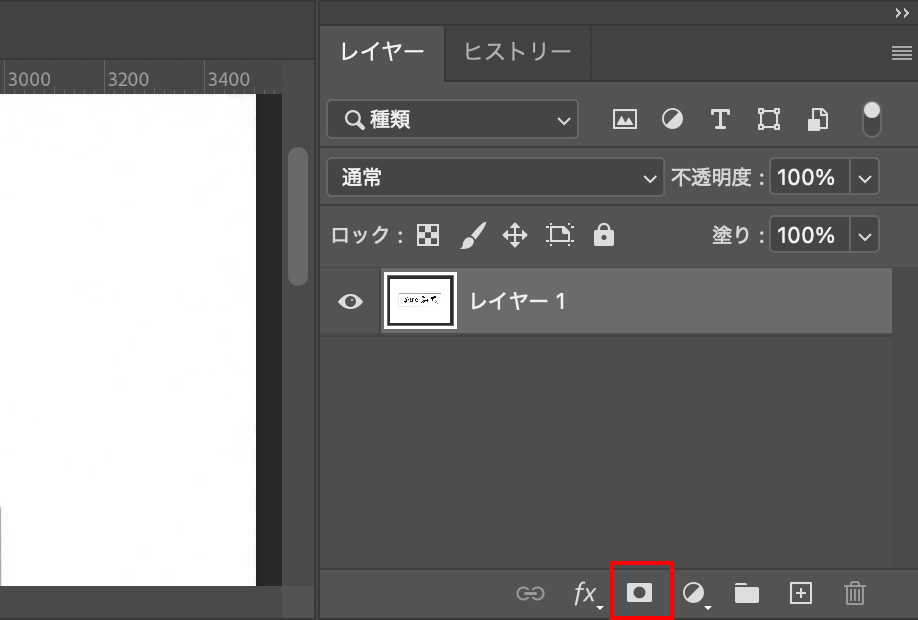This screenshot has width=918, height=620.
Task: Expand the 不透明度 opacity dropdown arrow
Action: 864,178
